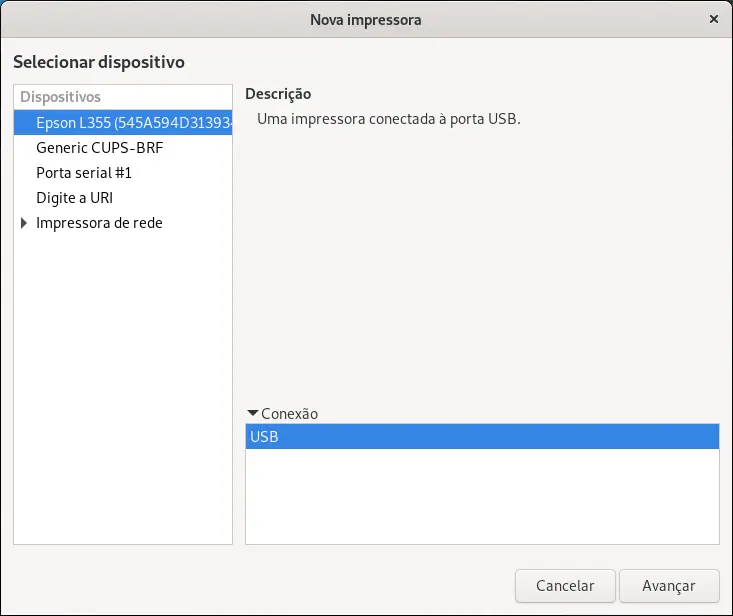Image resolution: width=733 pixels, height=616 pixels.
Task: Click the Dispositivos column header
Action: coord(123,97)
